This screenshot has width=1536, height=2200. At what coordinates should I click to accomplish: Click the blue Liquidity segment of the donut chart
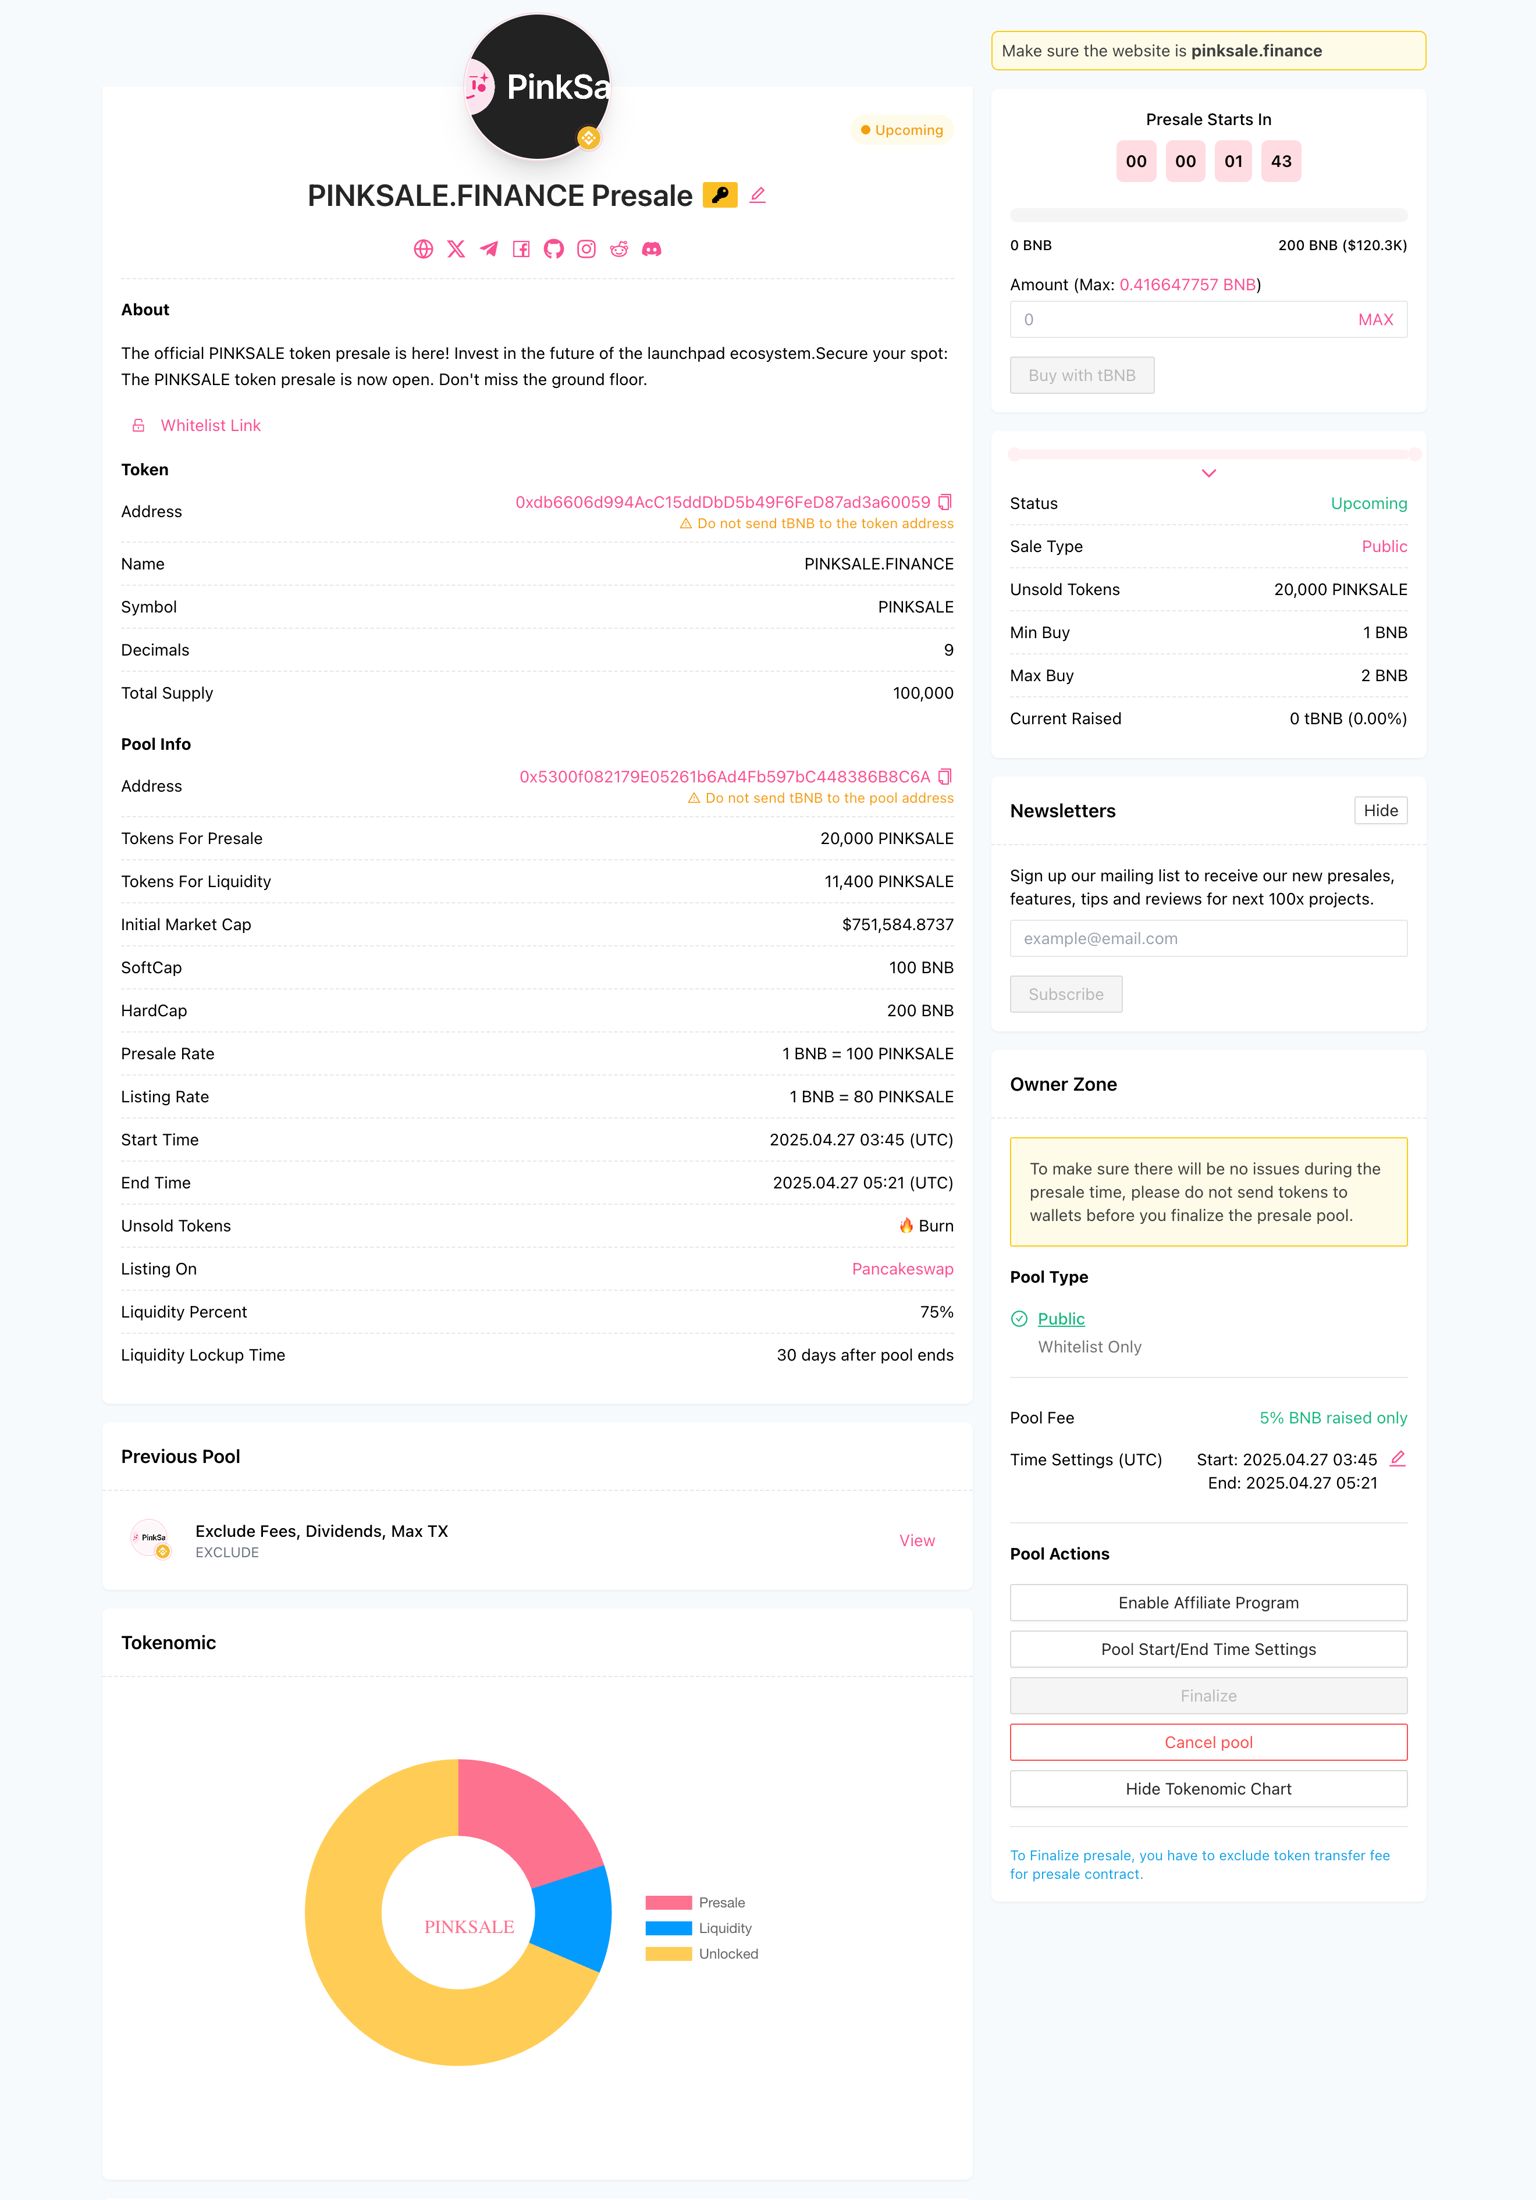tap(573, 1918)
